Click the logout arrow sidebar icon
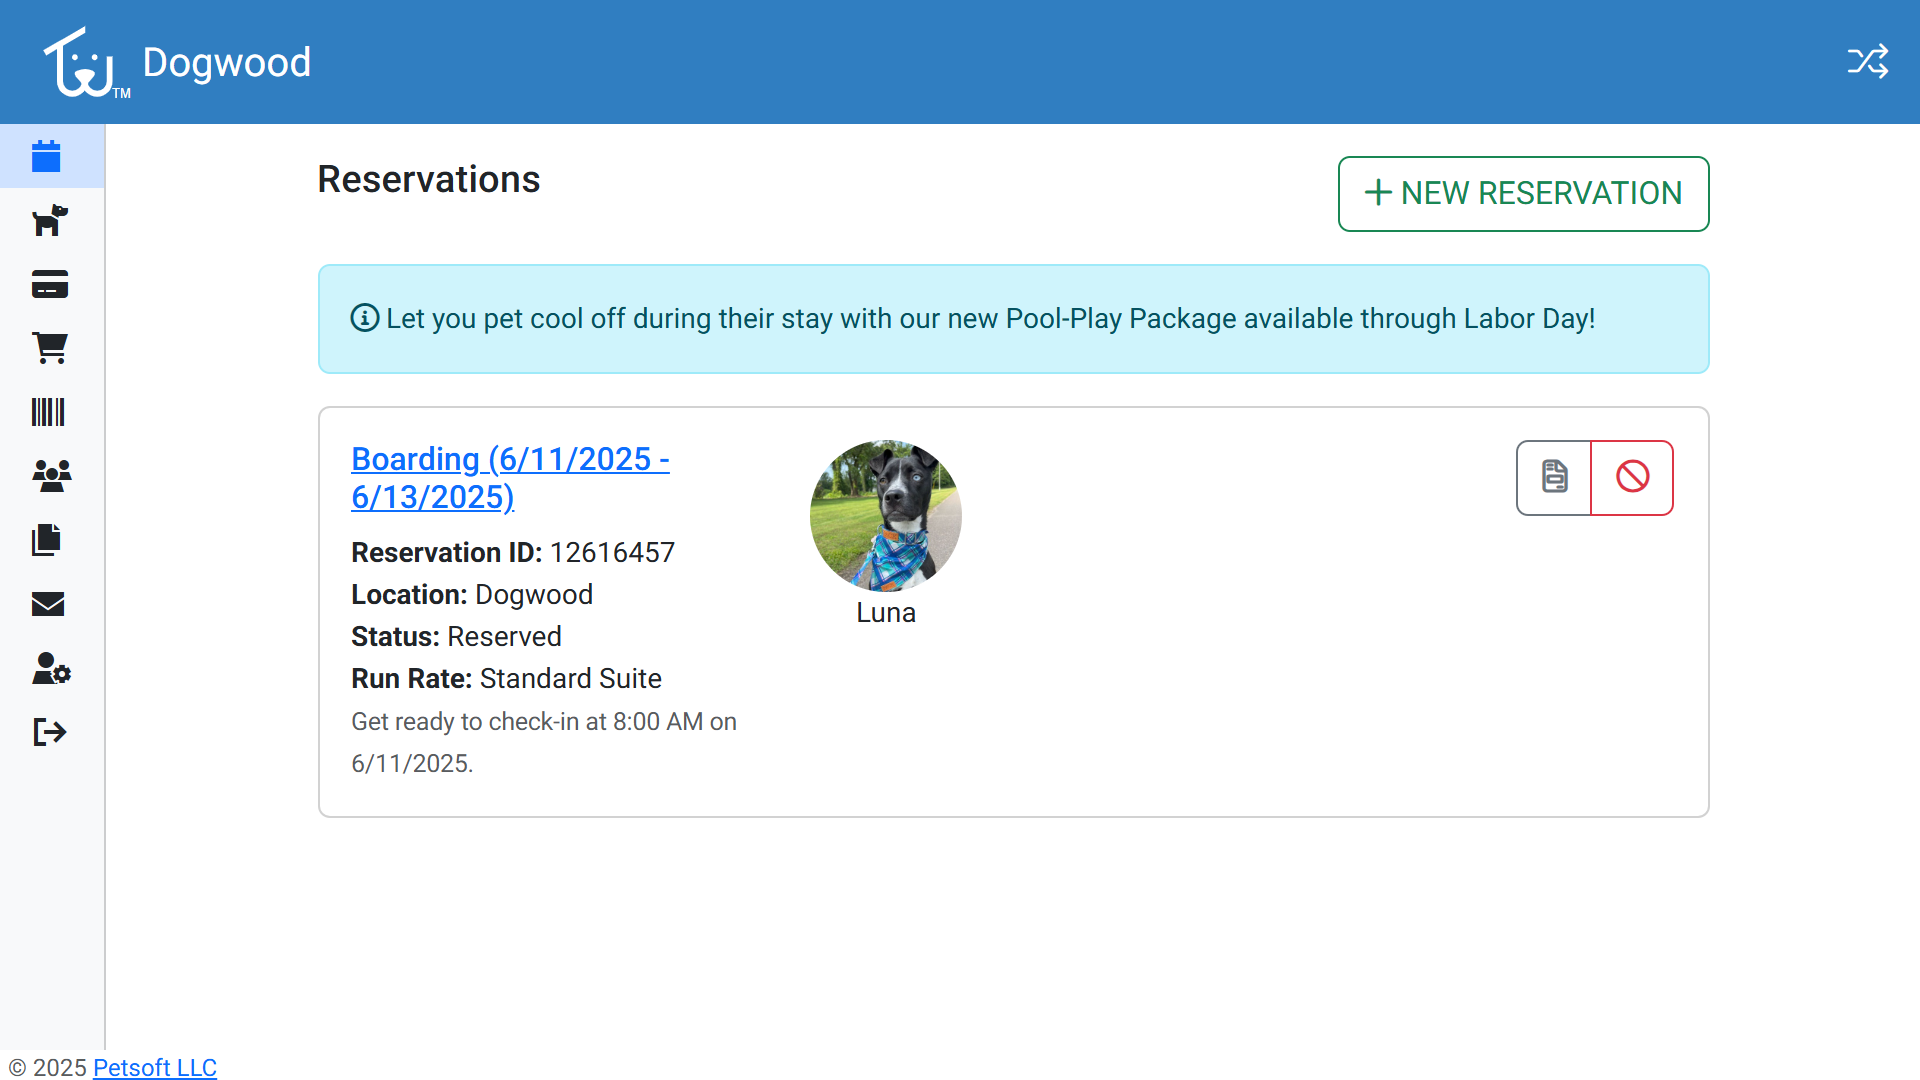The width and height of the screenshot is (1920, 1080). (49, 732)
